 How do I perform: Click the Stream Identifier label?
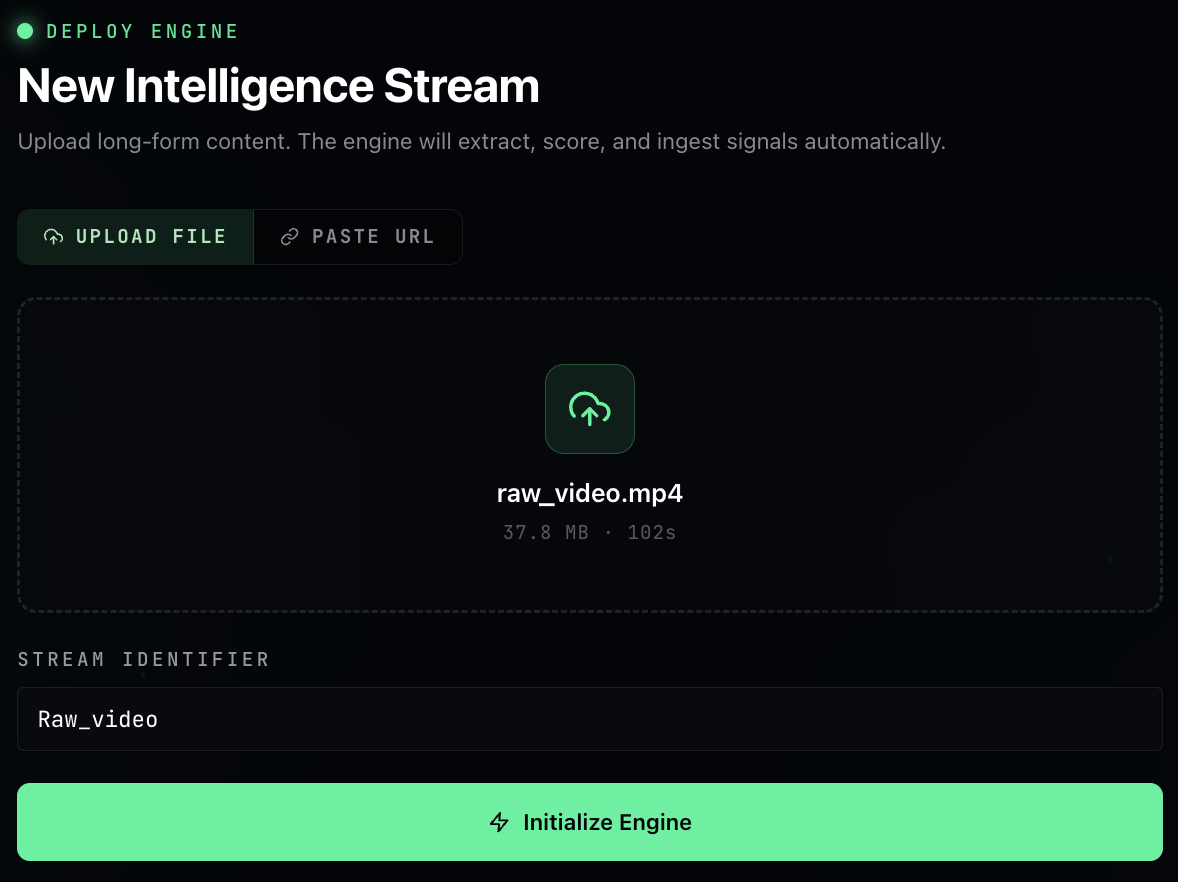coord(143,660)
